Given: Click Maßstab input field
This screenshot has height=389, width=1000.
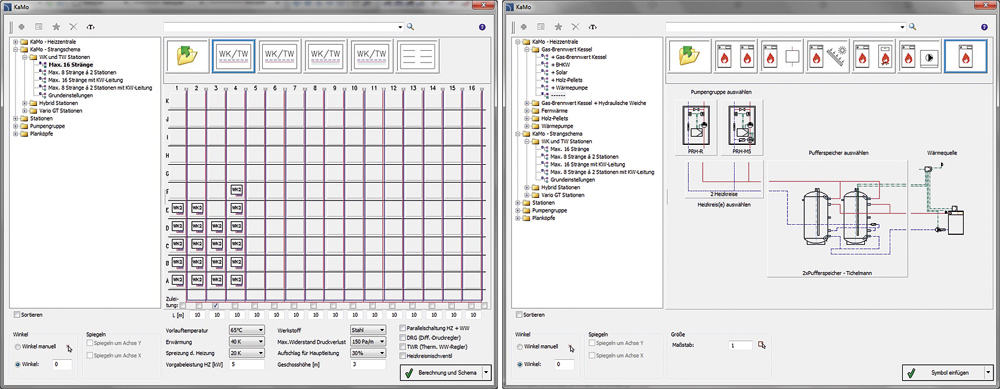Looking at the screenshot, I should point(740,345).
